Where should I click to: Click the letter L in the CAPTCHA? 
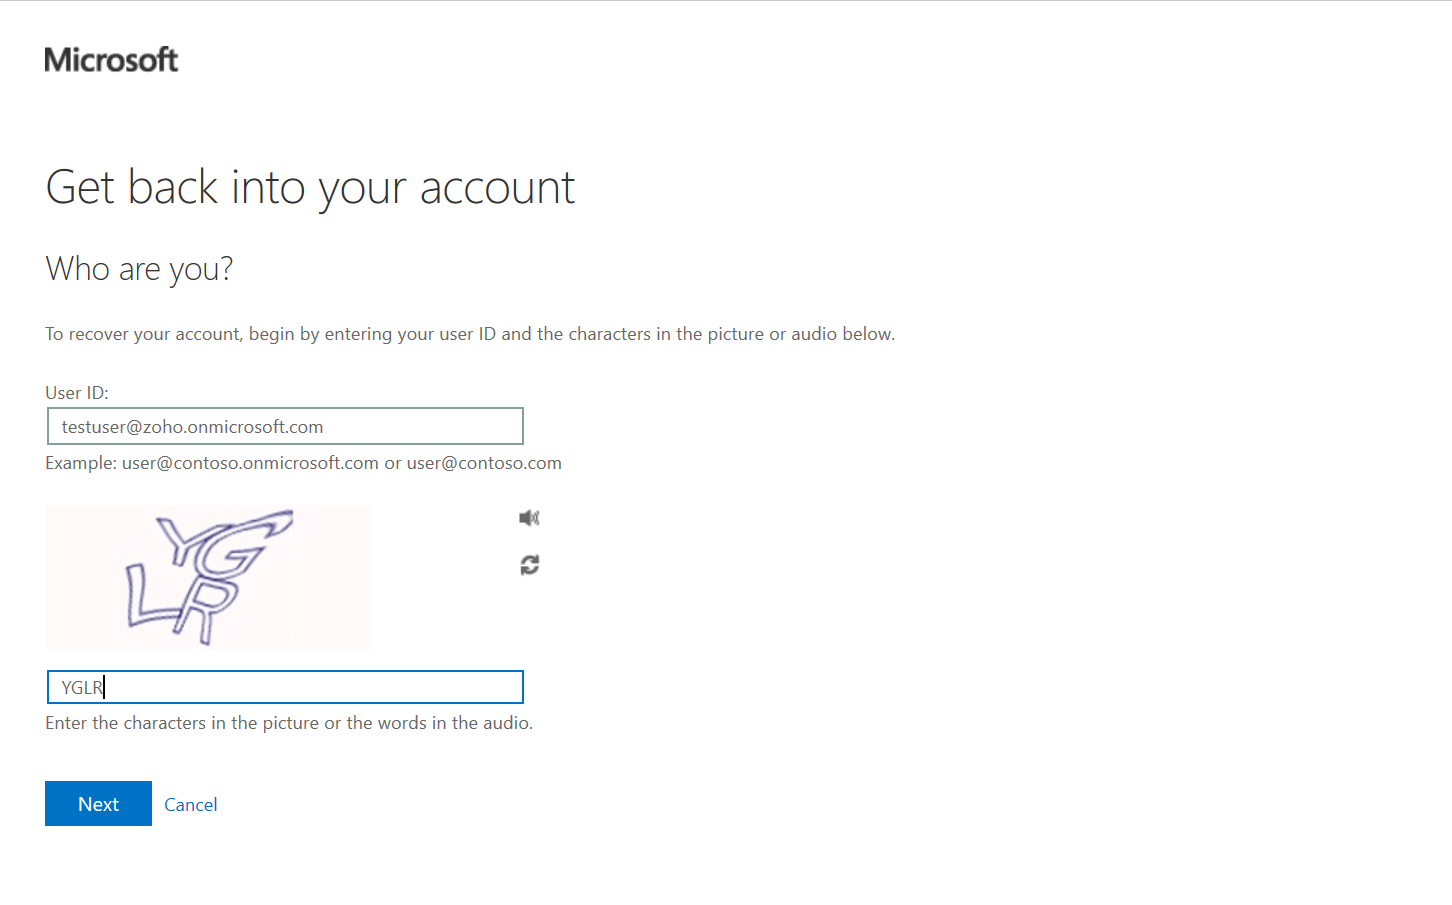pyautogui.click(x=142, y=598)
